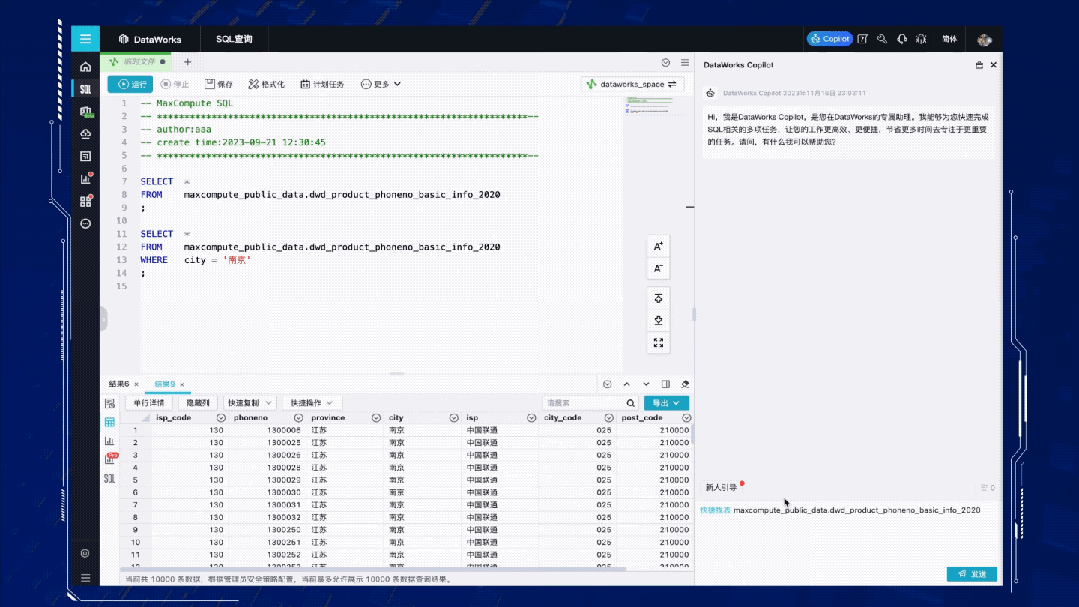Image resolution: width=1079 pixels, height=607 pixels.
Task: Click the DataWorks logo
Action: (150, 39)
